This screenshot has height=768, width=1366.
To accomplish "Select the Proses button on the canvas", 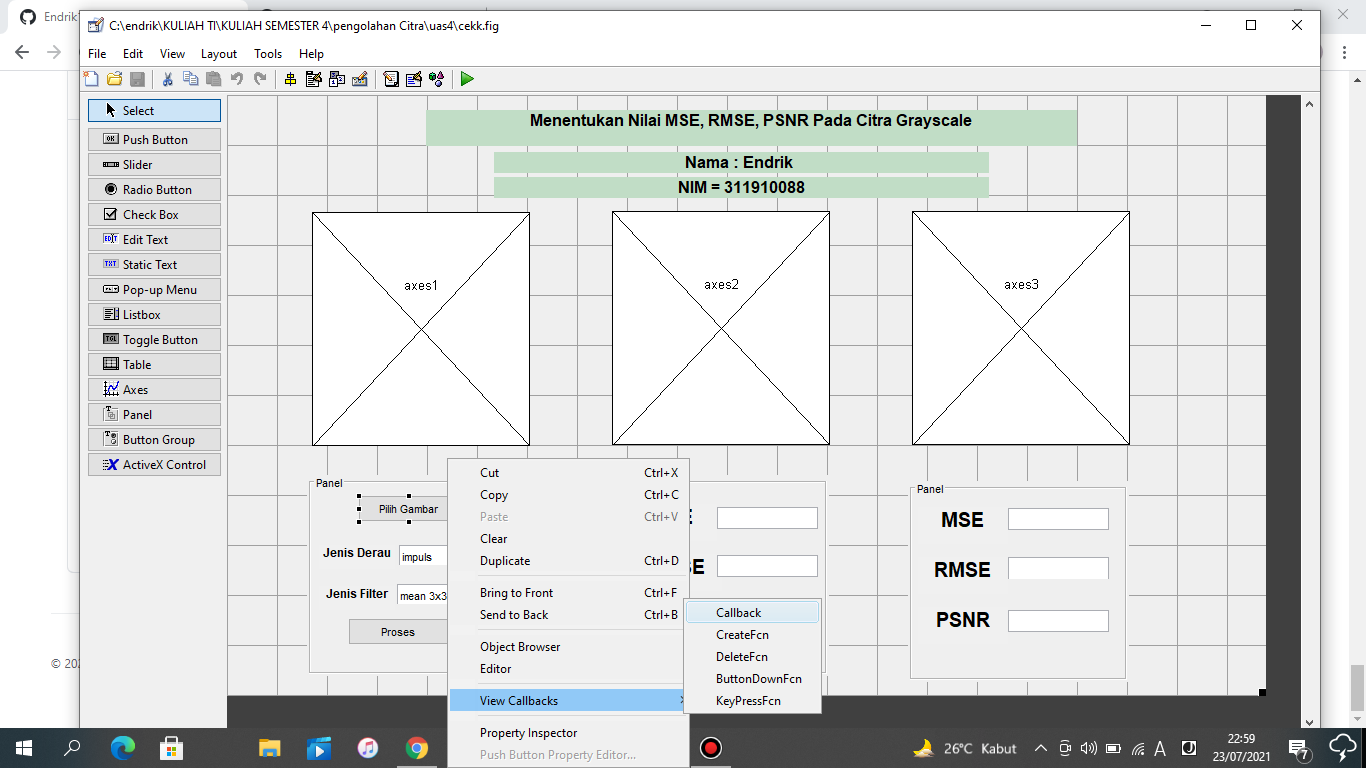I will (398, 632).
